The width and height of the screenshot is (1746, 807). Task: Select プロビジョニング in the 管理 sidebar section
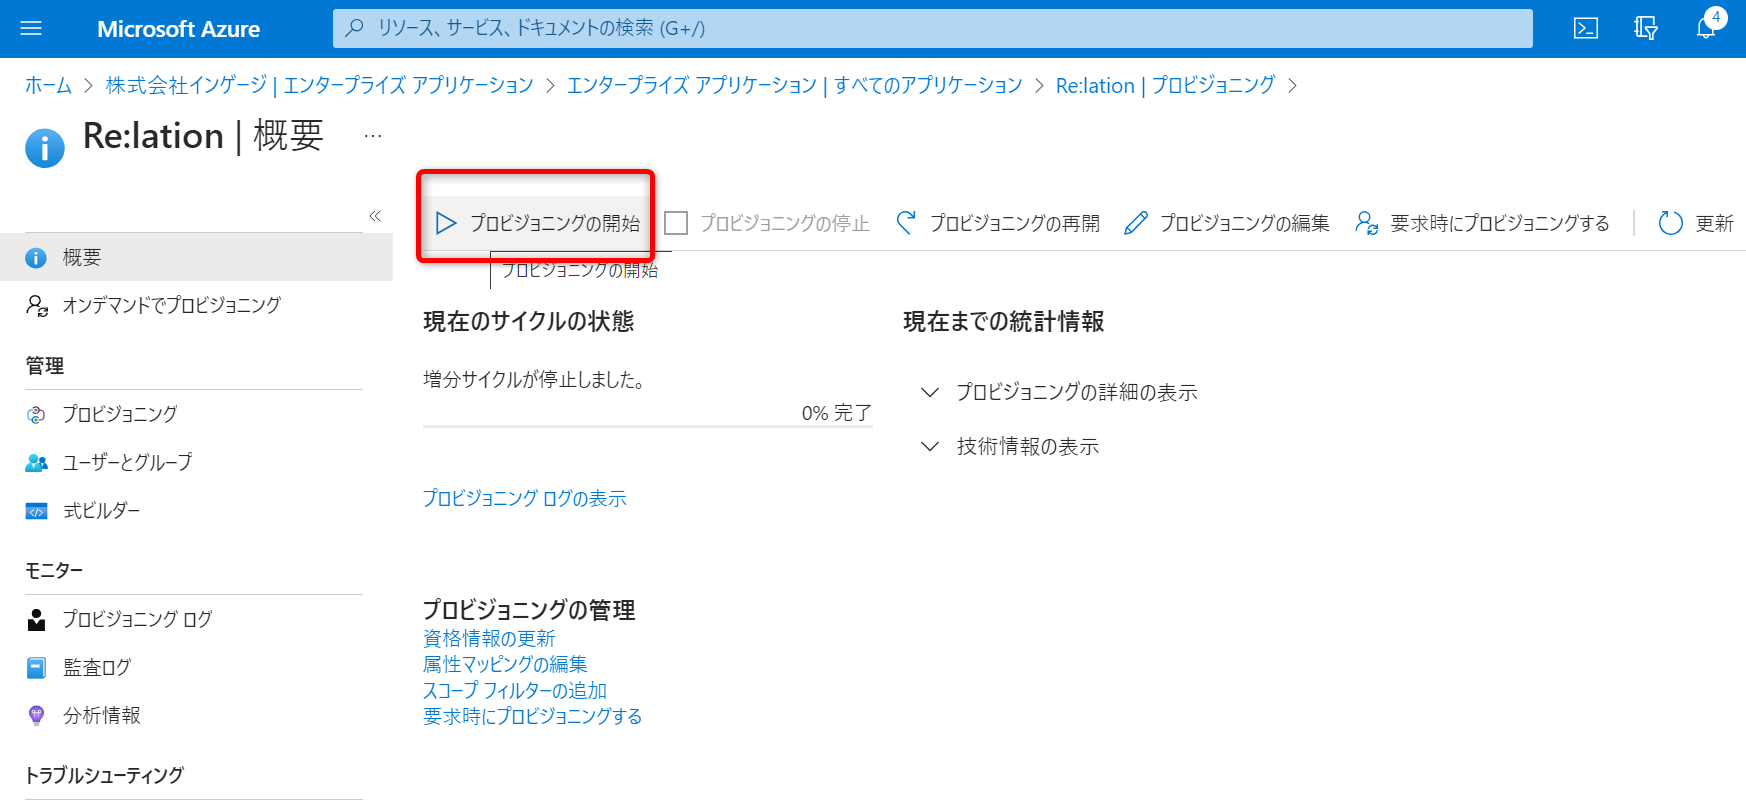pos(119,414)
